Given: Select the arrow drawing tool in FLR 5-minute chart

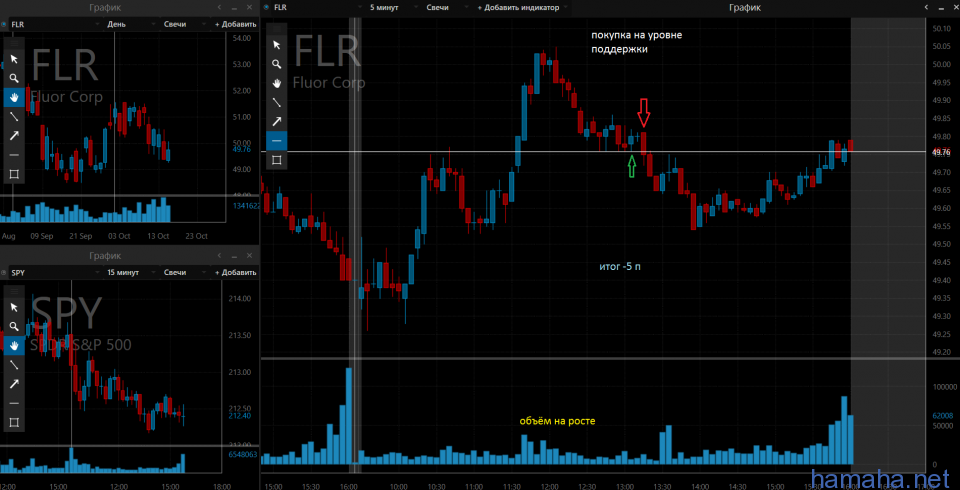Looking at the screenshot, I should coord(277,121).
